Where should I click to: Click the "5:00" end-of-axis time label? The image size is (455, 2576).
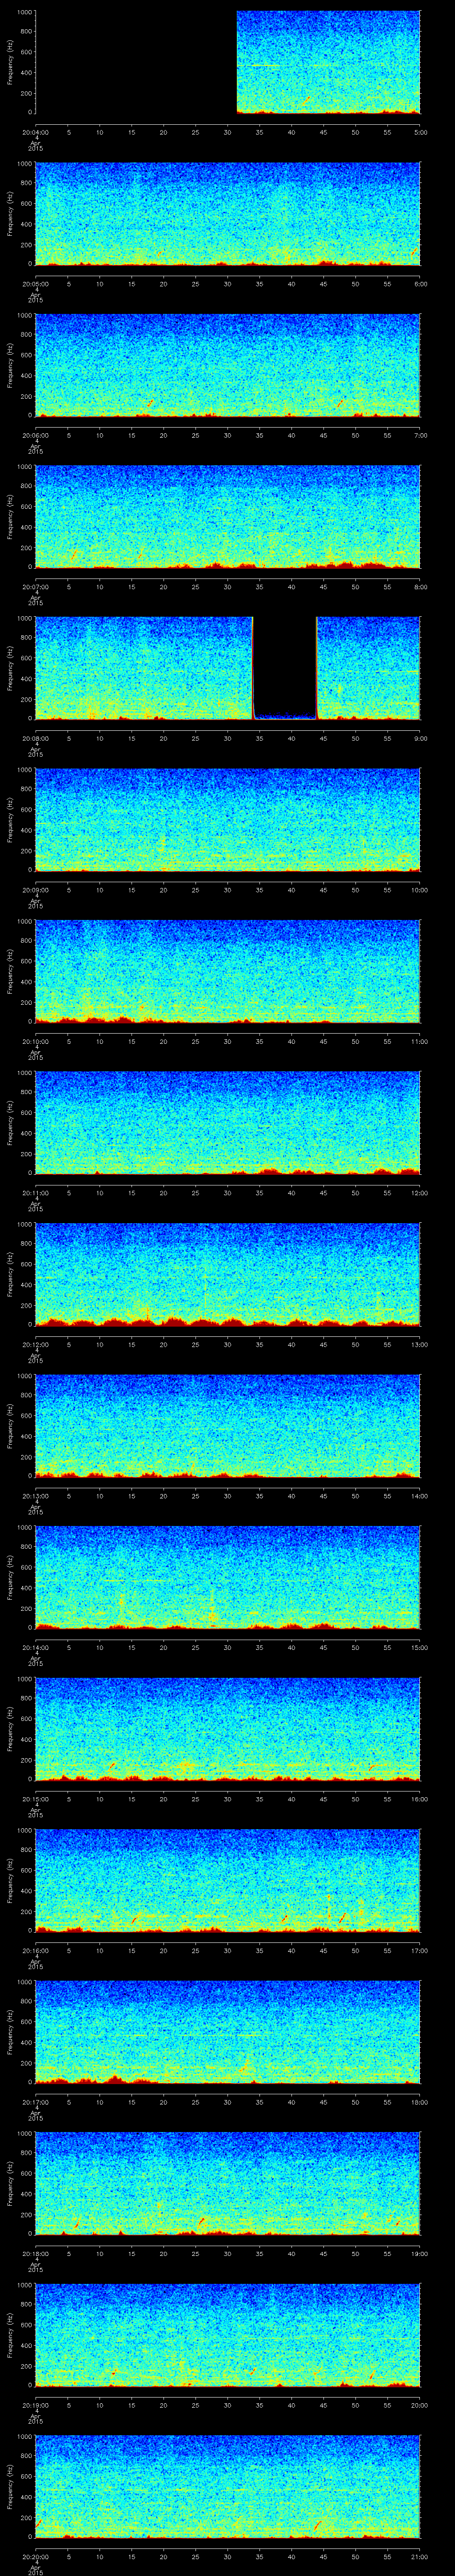[420, 132]
